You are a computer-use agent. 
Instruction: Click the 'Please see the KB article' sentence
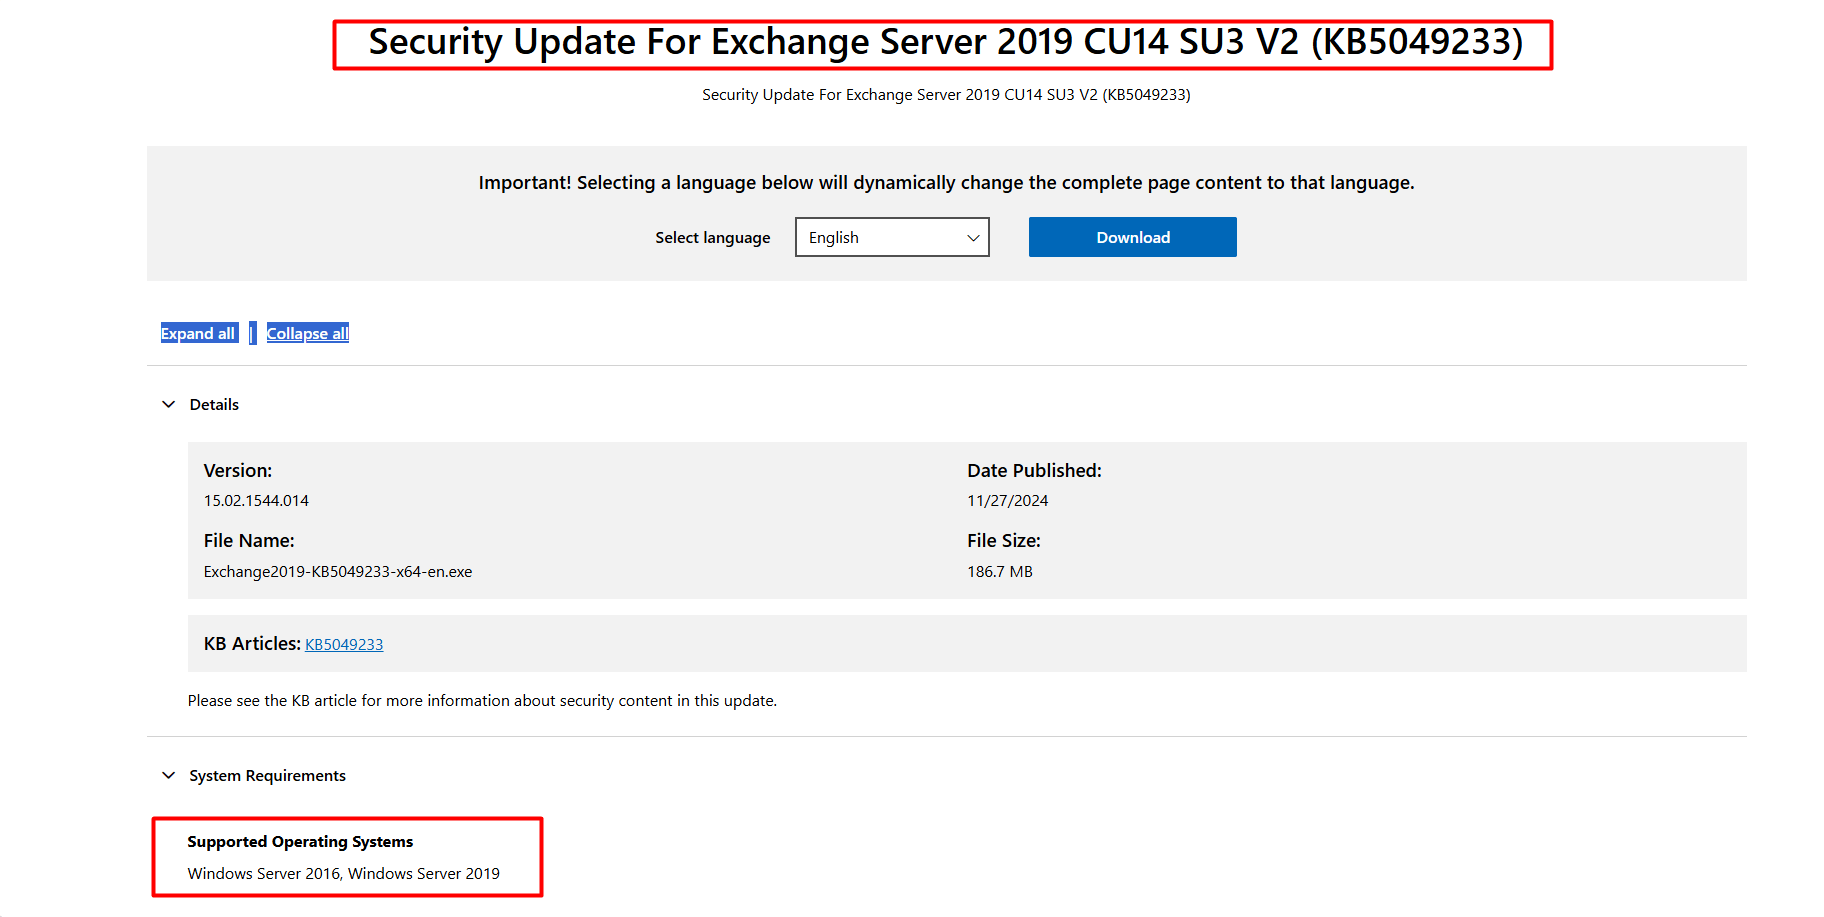pos(482,700)
